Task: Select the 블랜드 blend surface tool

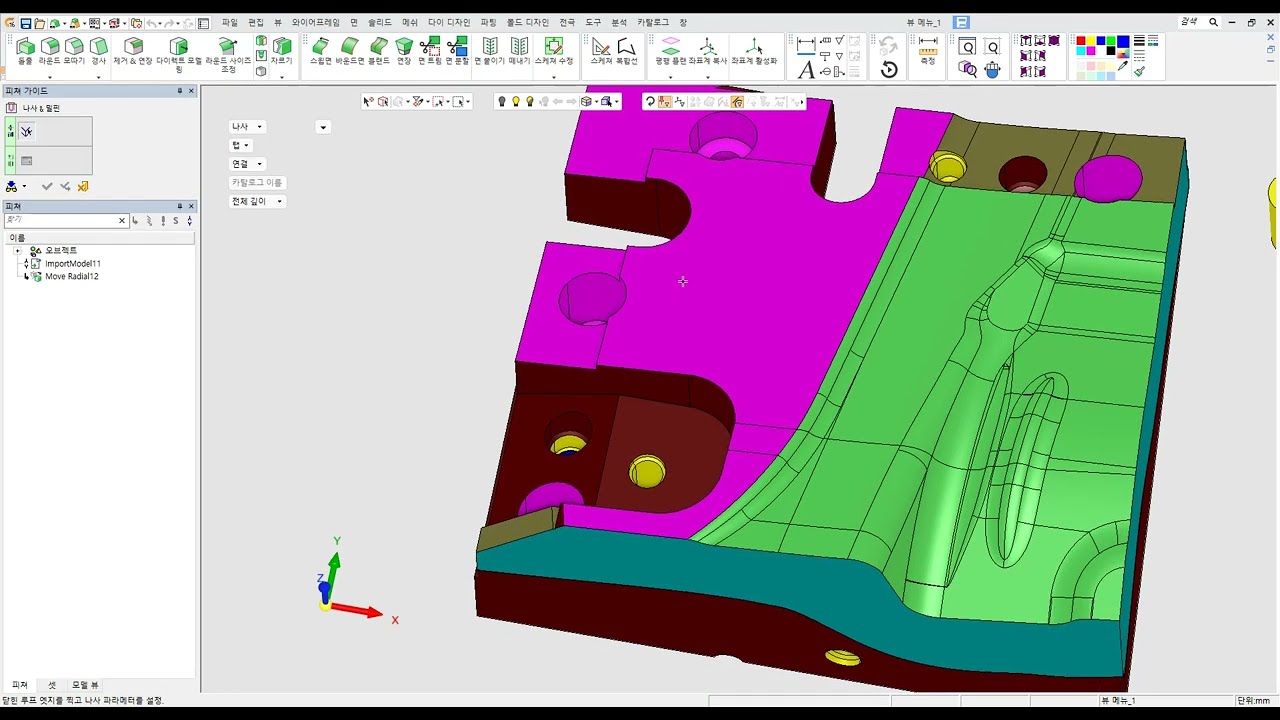Action: (379, 52)
